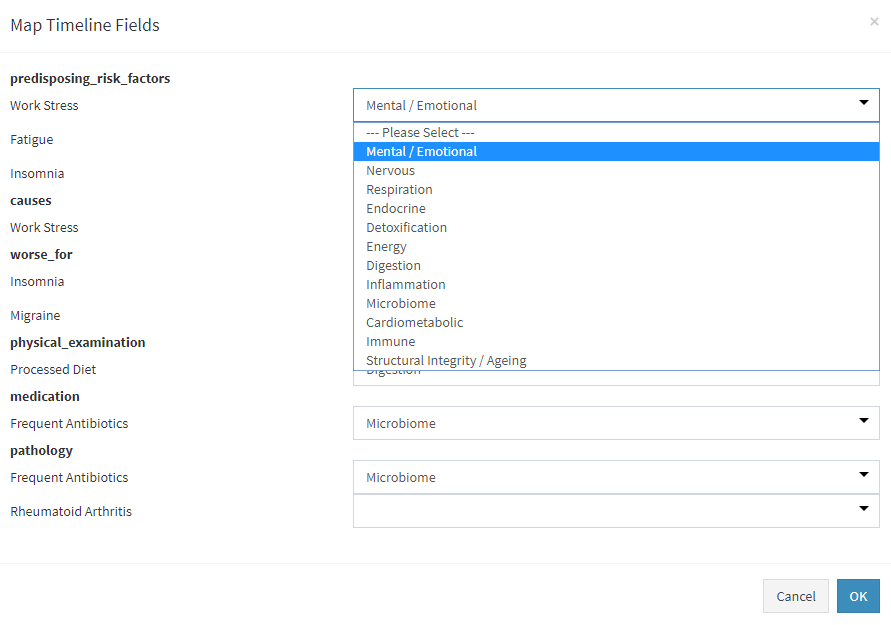This screenshot has height=625, width=891.
Task: Select the "Energy" option
Action: click(x=386, y=246)
